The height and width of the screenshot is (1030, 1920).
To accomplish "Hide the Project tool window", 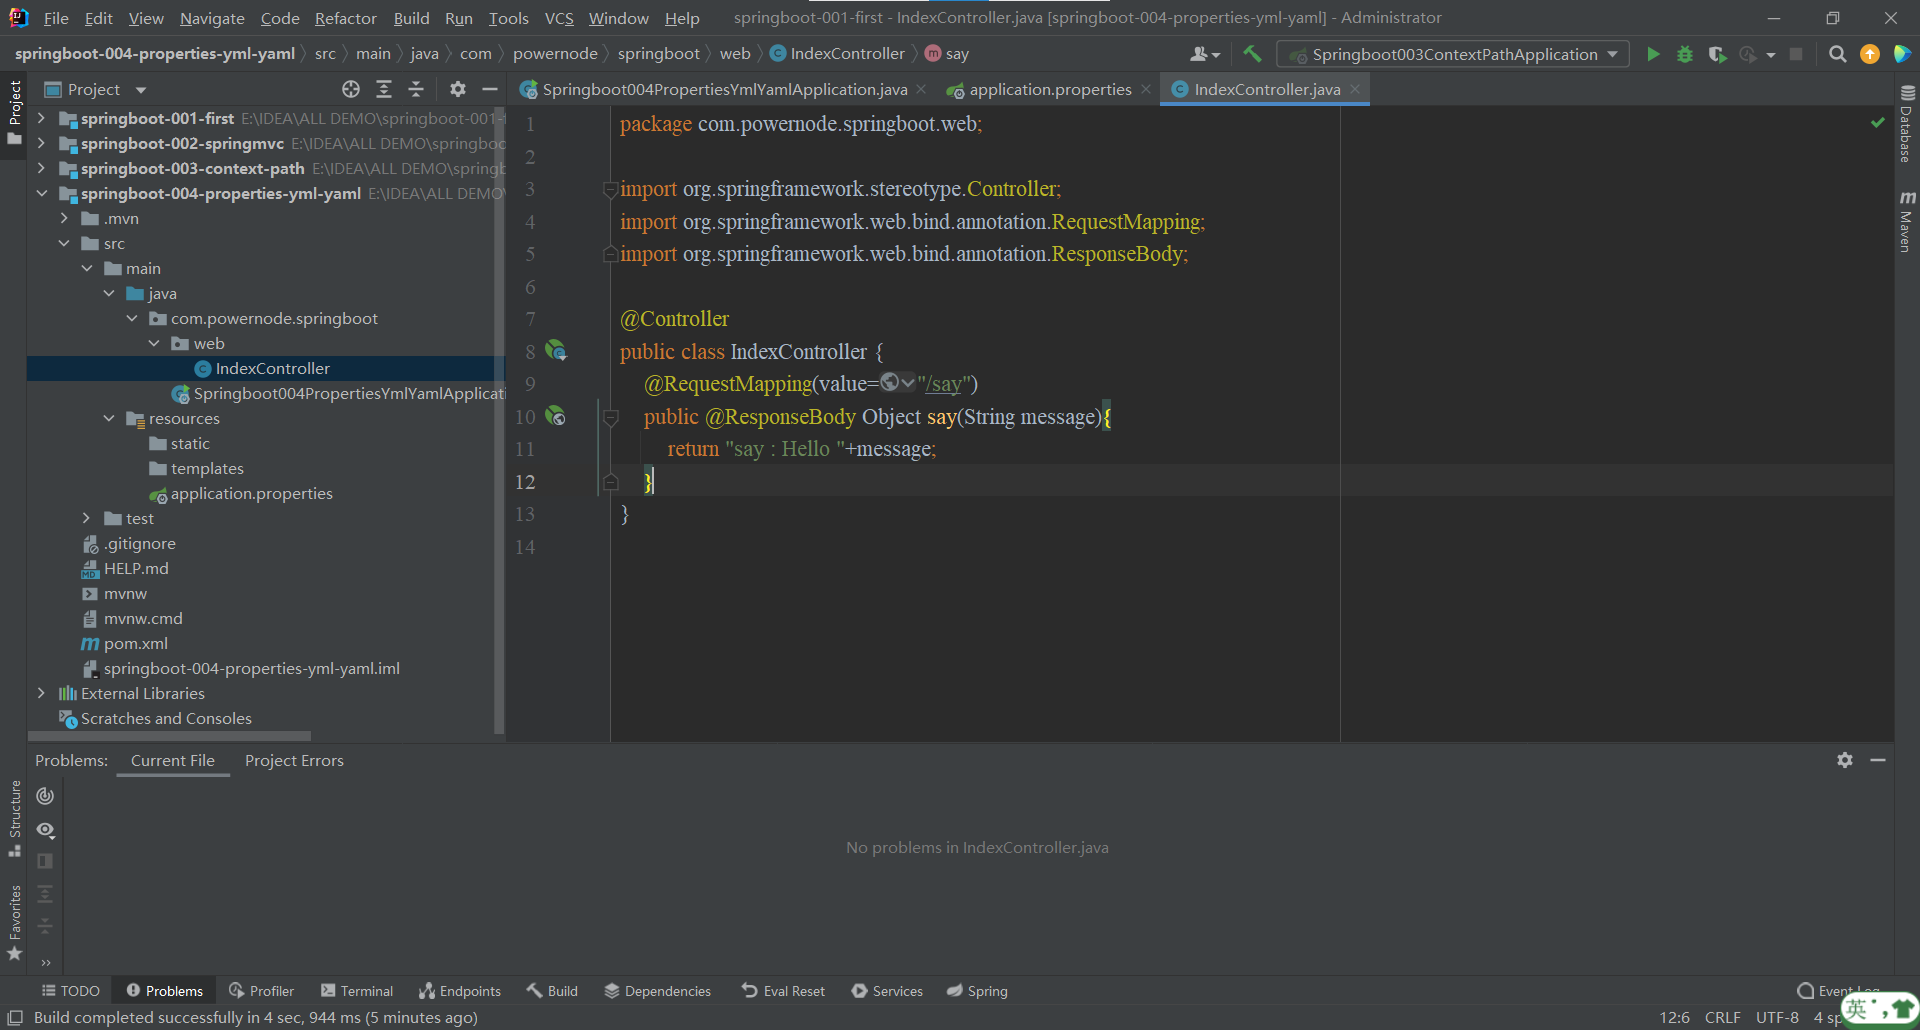I will [490, 90].
